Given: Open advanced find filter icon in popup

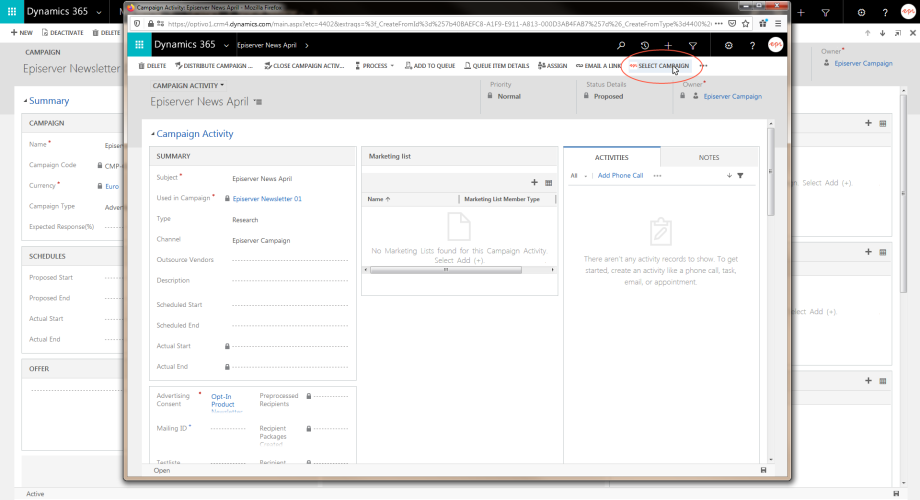Looking at the screenshot, I should click(x=692, y=45).
